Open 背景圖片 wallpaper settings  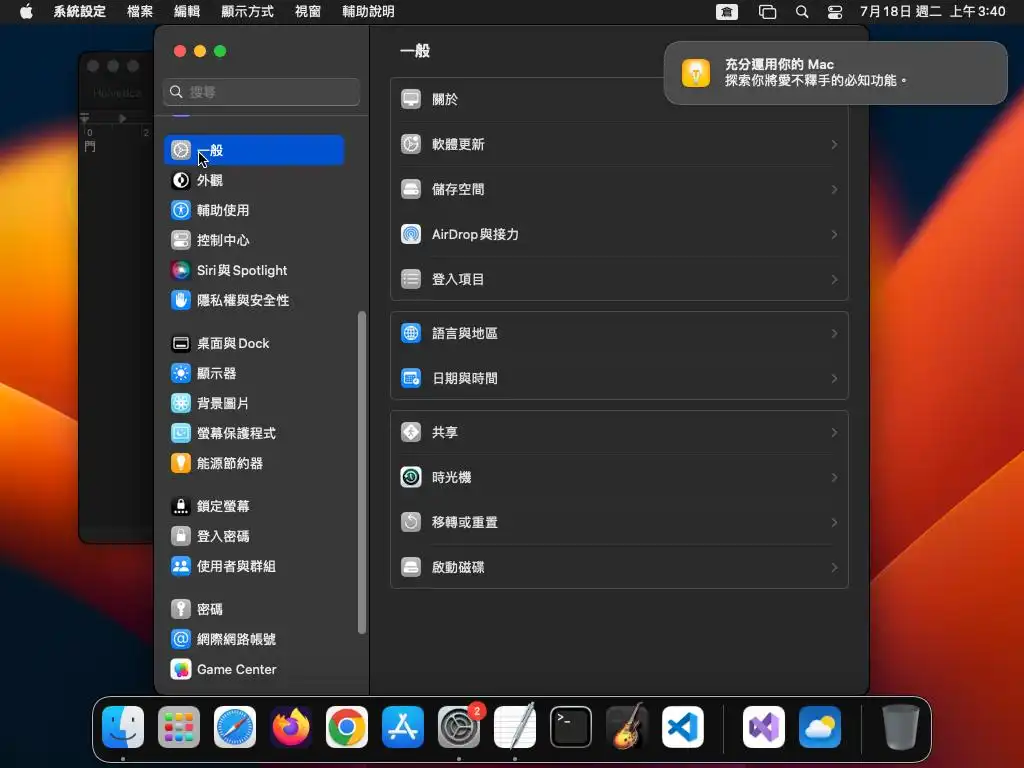click(254, 404)
